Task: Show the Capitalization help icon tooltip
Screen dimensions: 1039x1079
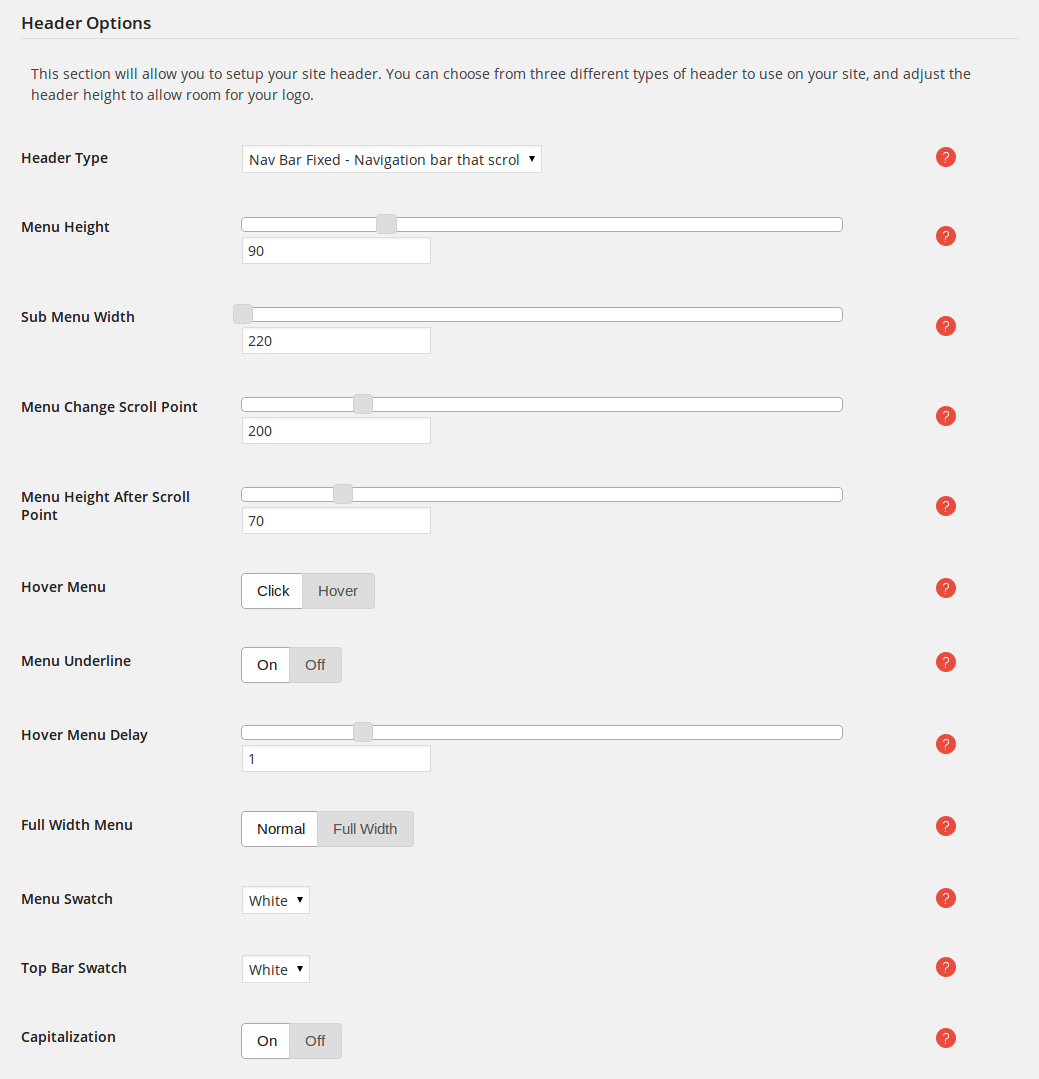Action: click(x=945, y=1038)
